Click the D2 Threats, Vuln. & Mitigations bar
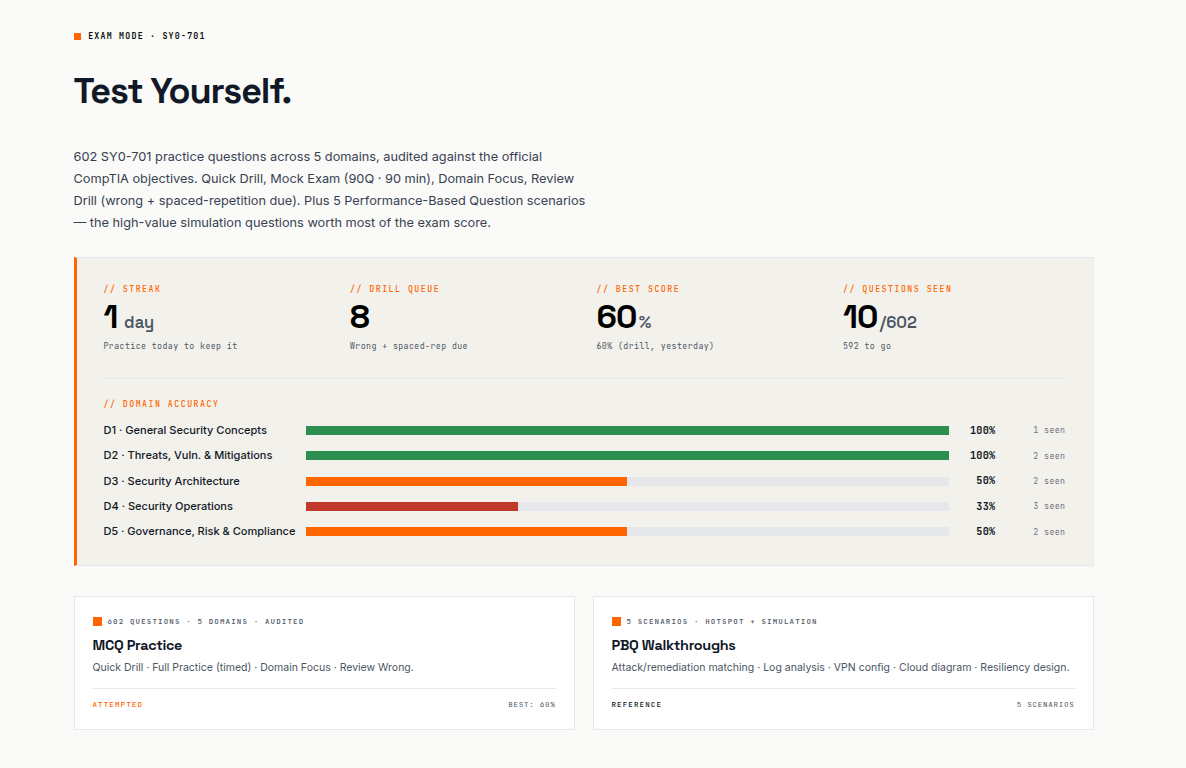This screenshot has width=1186, height=768. point(627,456)
